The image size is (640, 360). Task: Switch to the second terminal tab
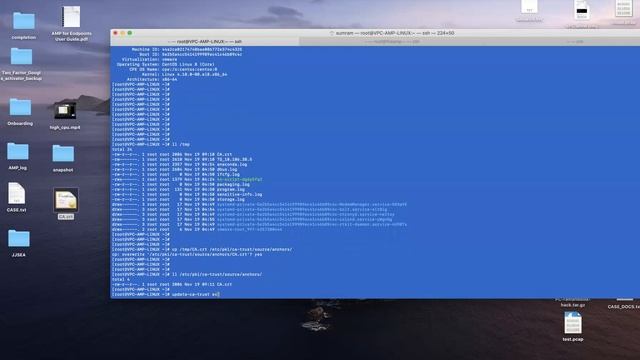[392, 42]
